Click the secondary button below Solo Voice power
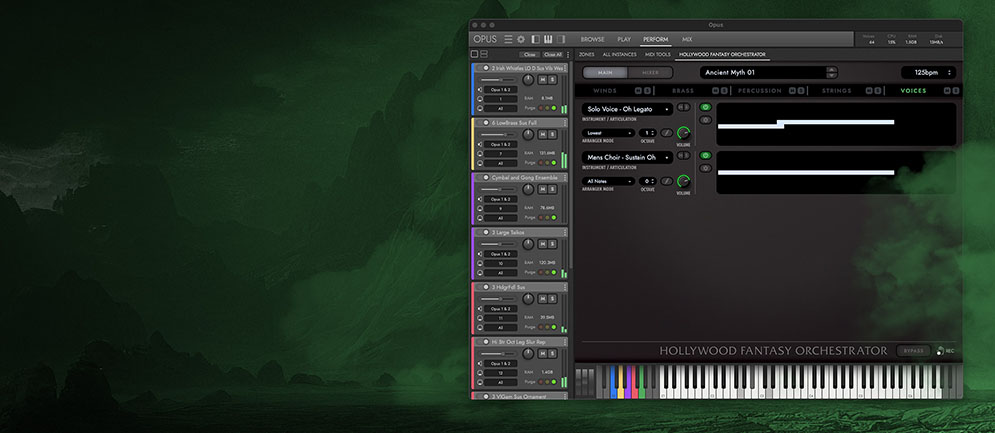Image resolution: width=995 pixels, height=433 pixels. [705, 120]
